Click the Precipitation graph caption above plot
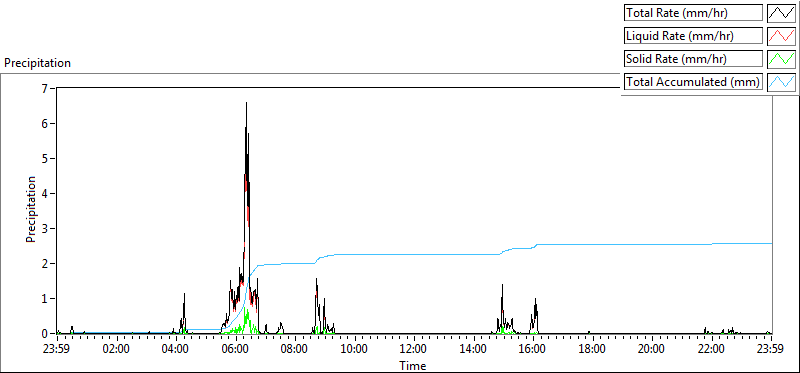The height and width of the screenshot is (373, 800). pos(37,63)
